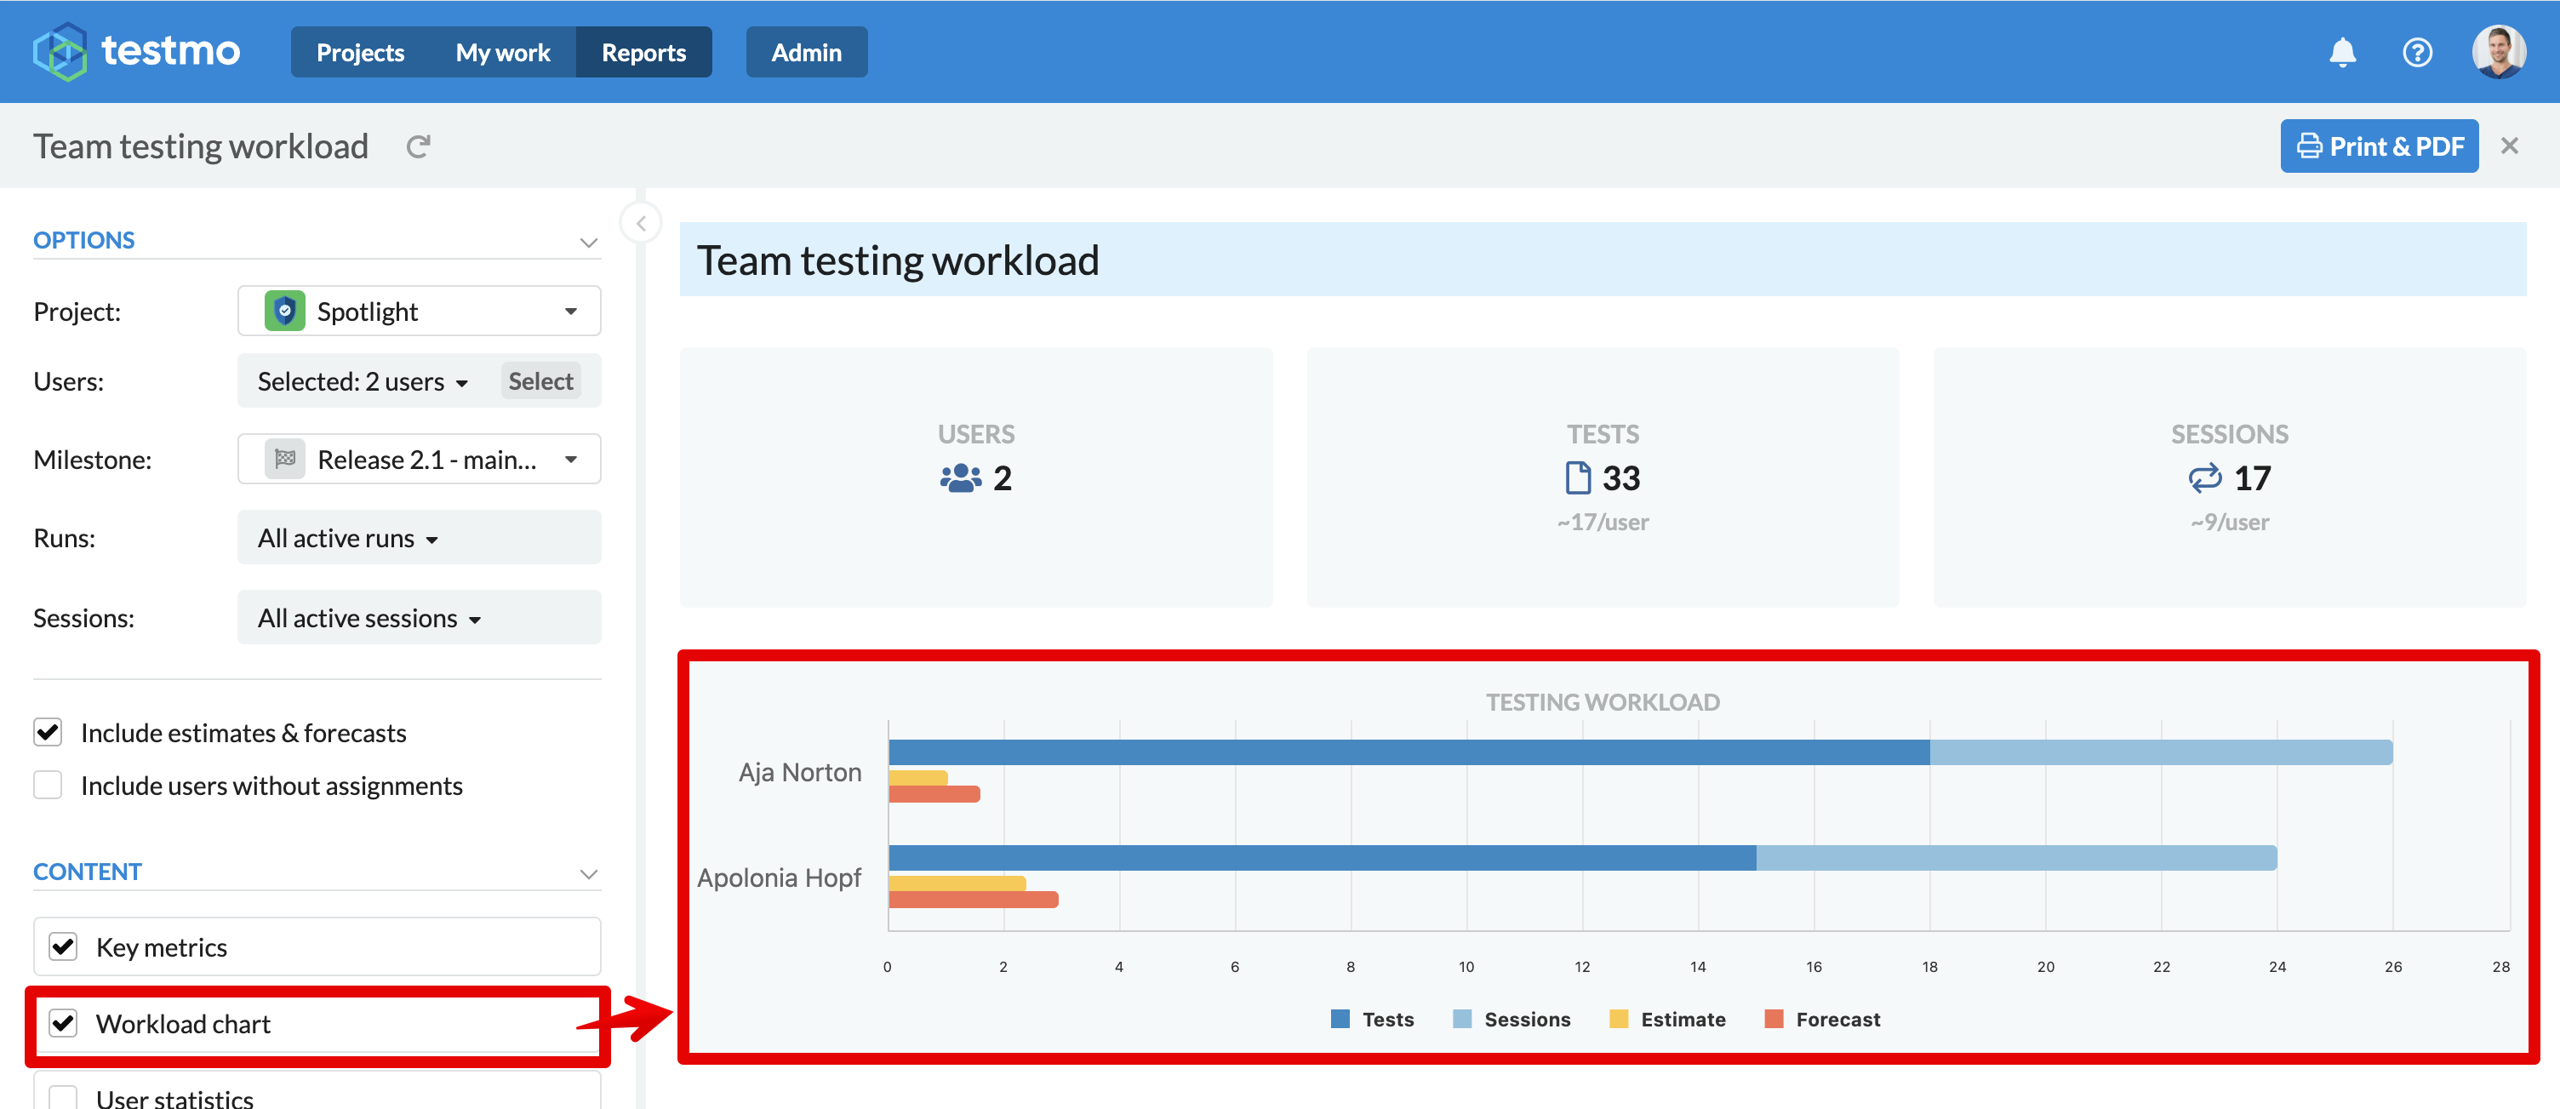Refresh the Team testing workload report

coord(418,147)
